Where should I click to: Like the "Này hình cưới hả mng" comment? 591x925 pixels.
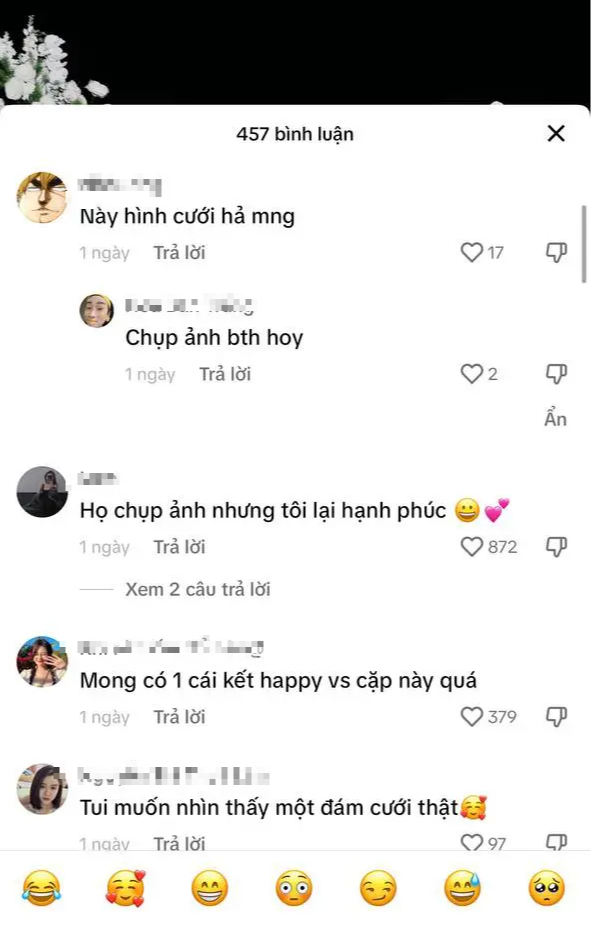tap(471, 252)
